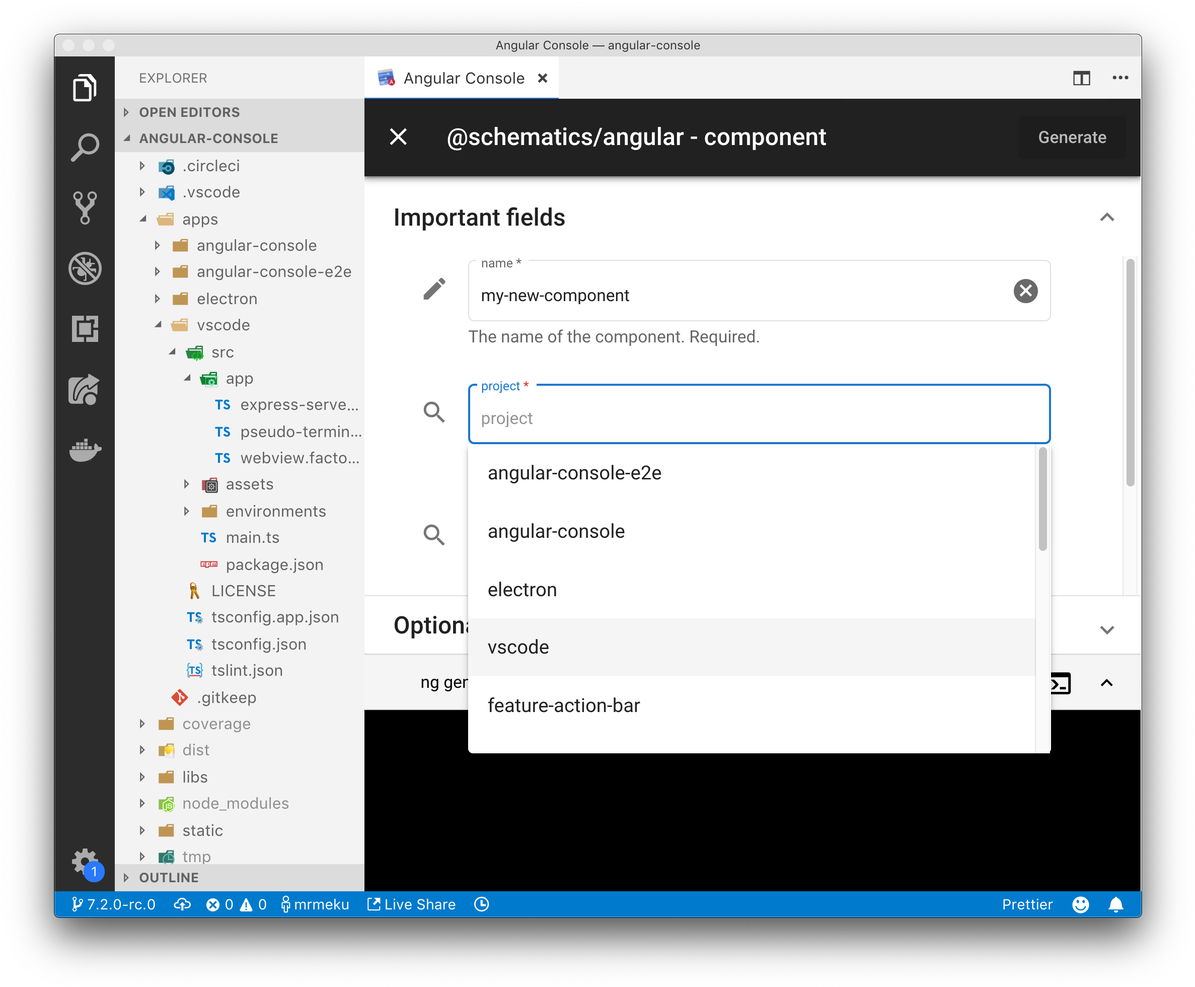This screenshot has width=1195, height=987.
Task: Open the Docker view in activity bar
Action: [85, 450]
